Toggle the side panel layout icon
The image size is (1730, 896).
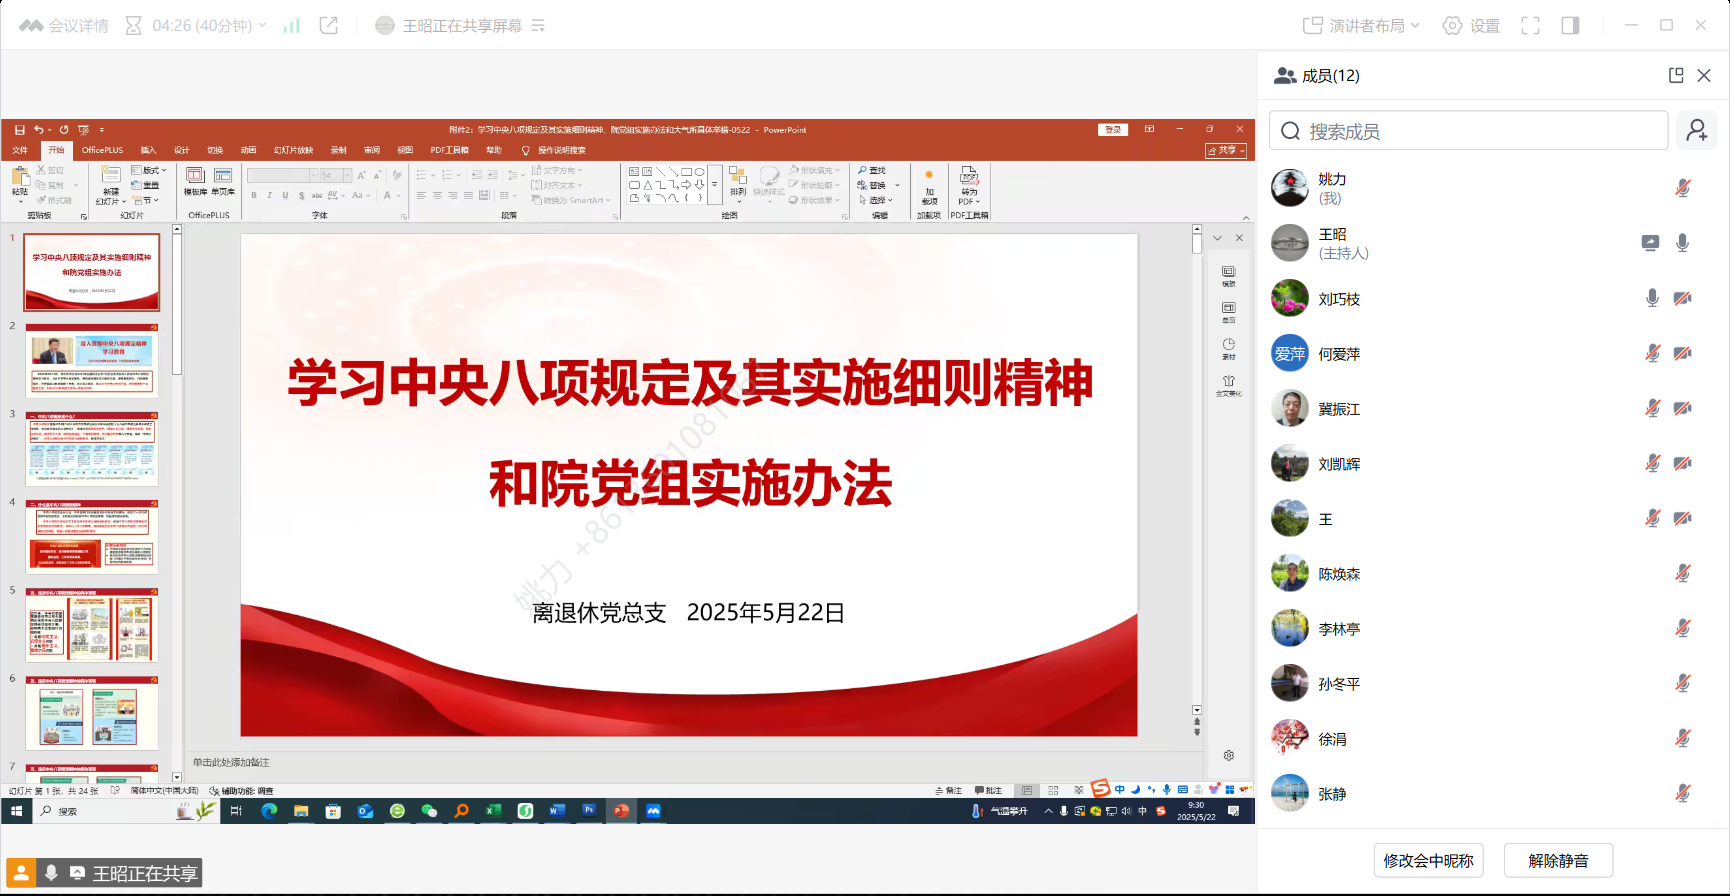click(1570, 26)
